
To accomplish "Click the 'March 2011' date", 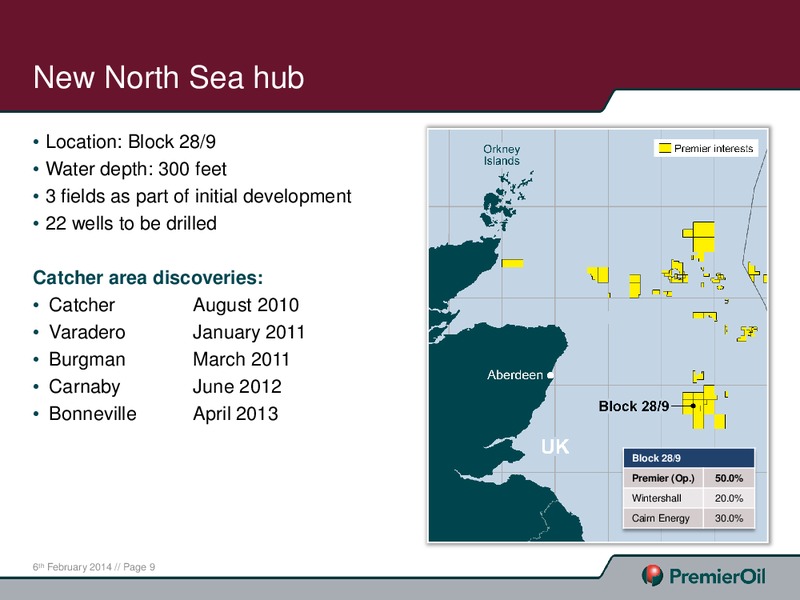I will pos(241,359).
